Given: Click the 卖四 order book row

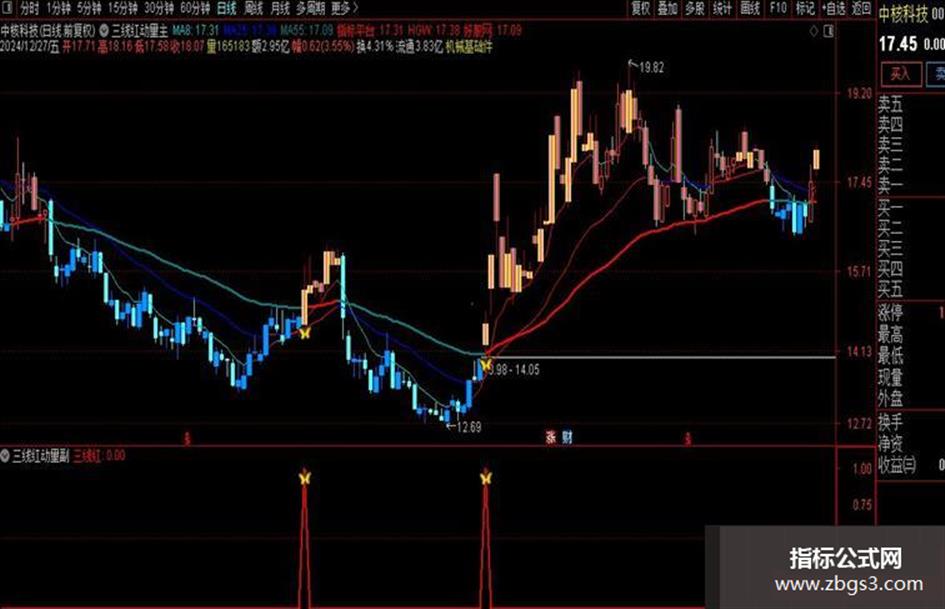Looking at the screenshot, I should point(911,125).
